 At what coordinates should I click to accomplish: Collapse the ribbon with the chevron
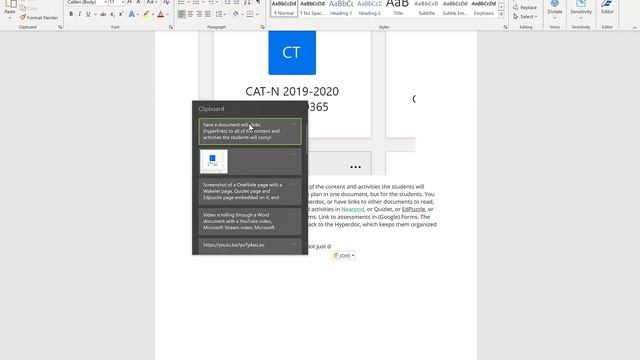[635, 27]
